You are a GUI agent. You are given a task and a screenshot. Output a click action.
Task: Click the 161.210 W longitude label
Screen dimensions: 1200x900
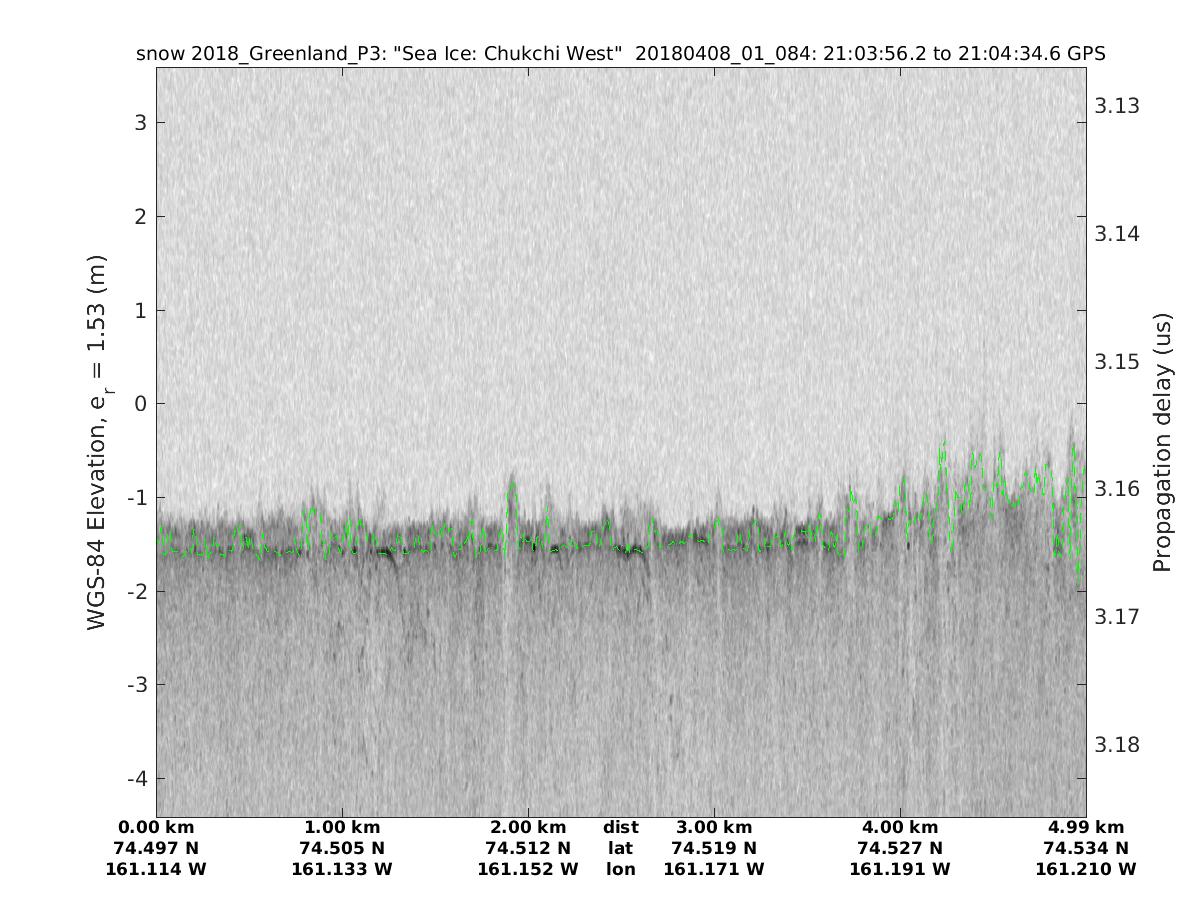(1086, 870)
